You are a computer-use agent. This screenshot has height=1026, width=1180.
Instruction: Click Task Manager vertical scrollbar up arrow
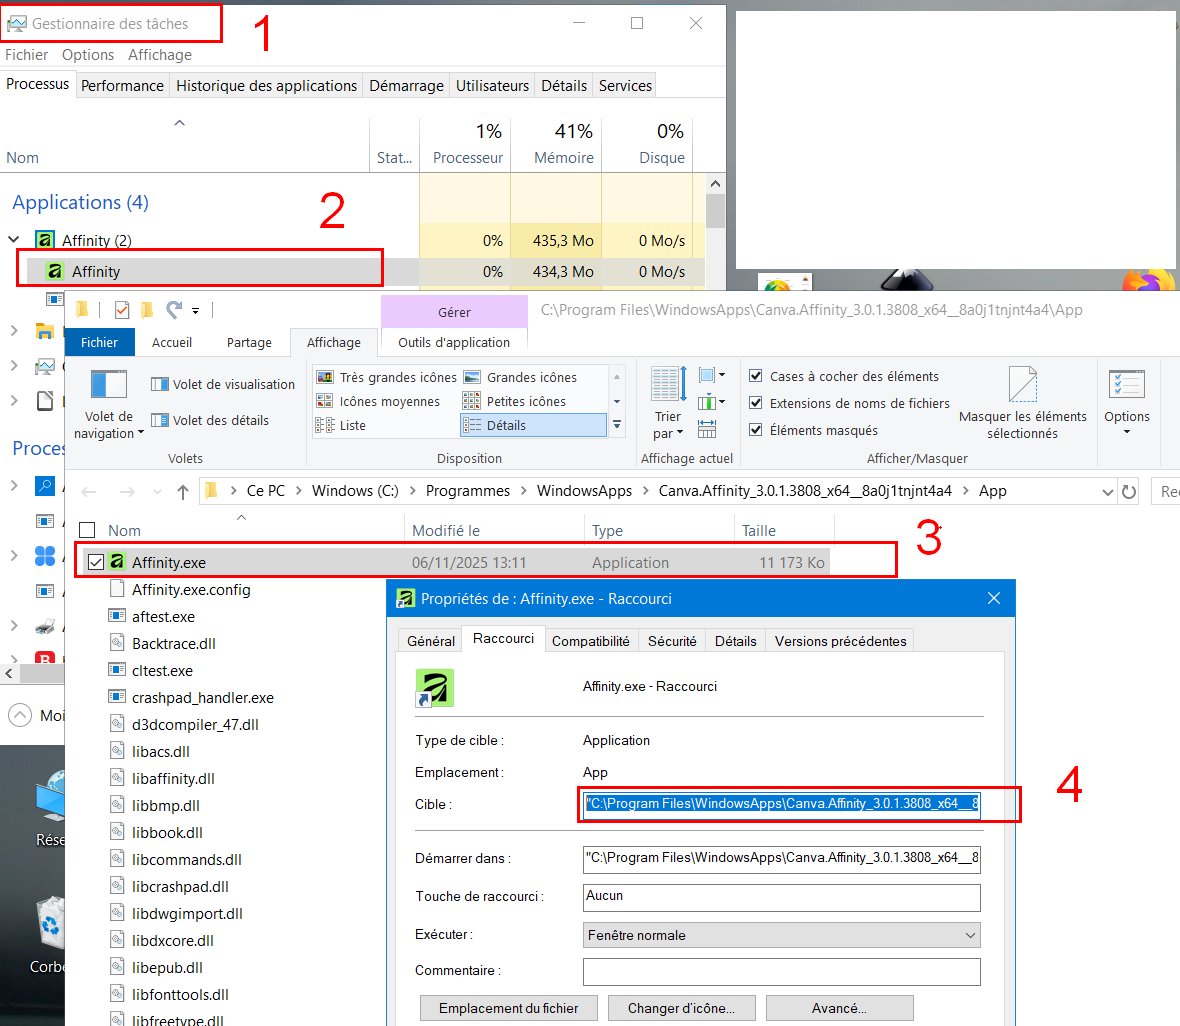pos(715,184)
